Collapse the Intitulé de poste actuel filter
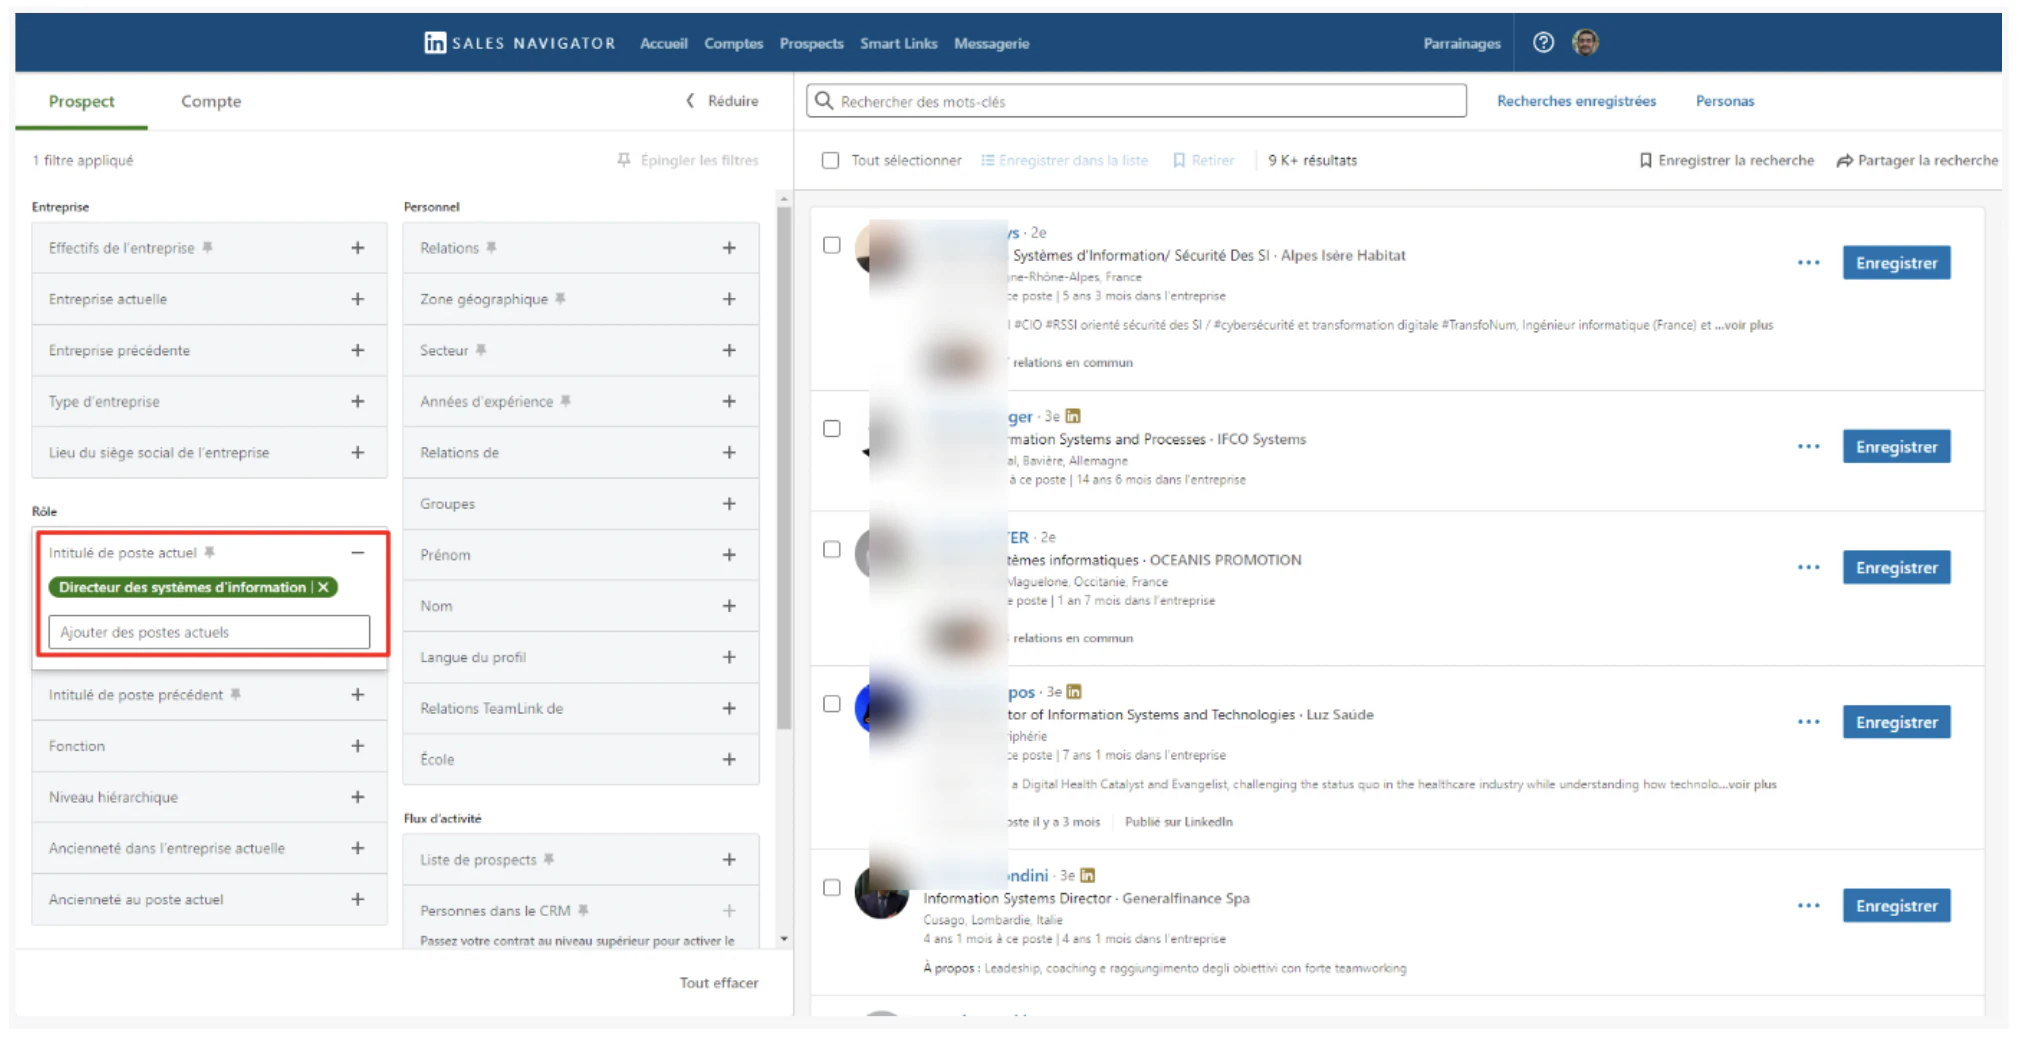 coord(357,552)
